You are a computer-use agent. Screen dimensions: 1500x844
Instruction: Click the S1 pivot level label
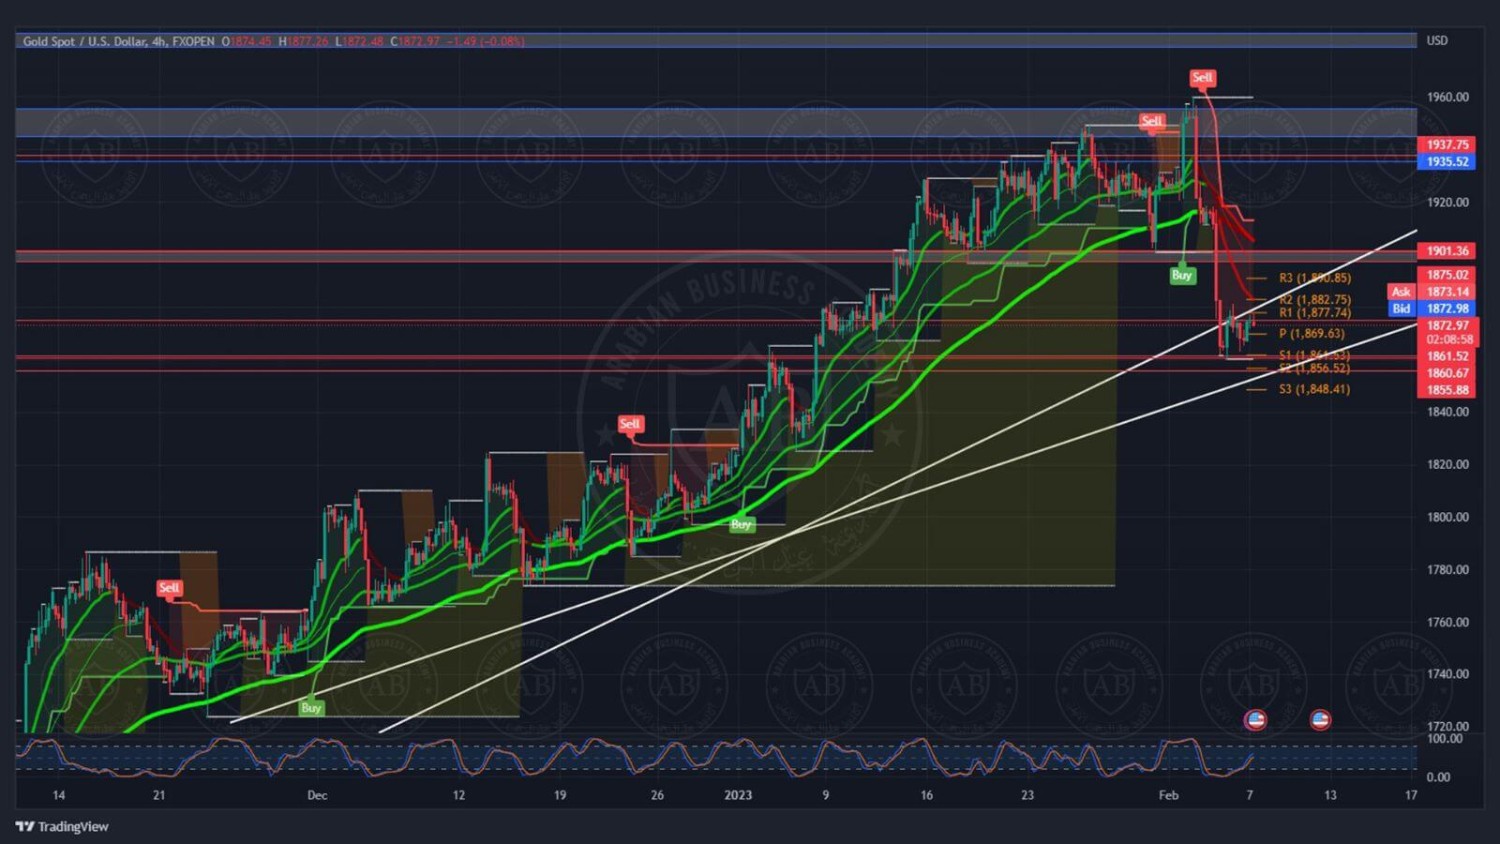click(x=1314, y=355)
